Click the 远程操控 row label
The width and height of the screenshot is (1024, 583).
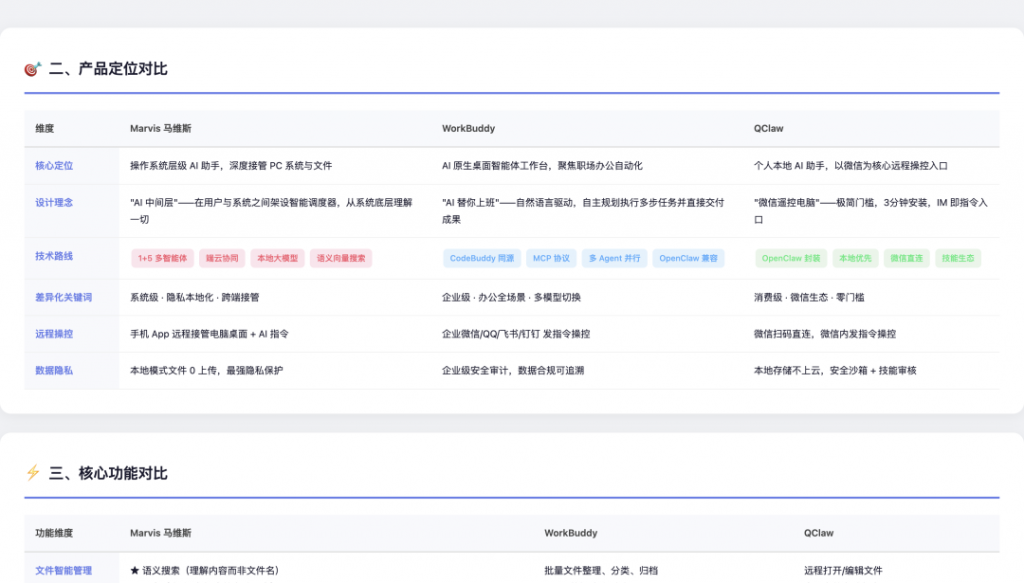pos(54,334)
